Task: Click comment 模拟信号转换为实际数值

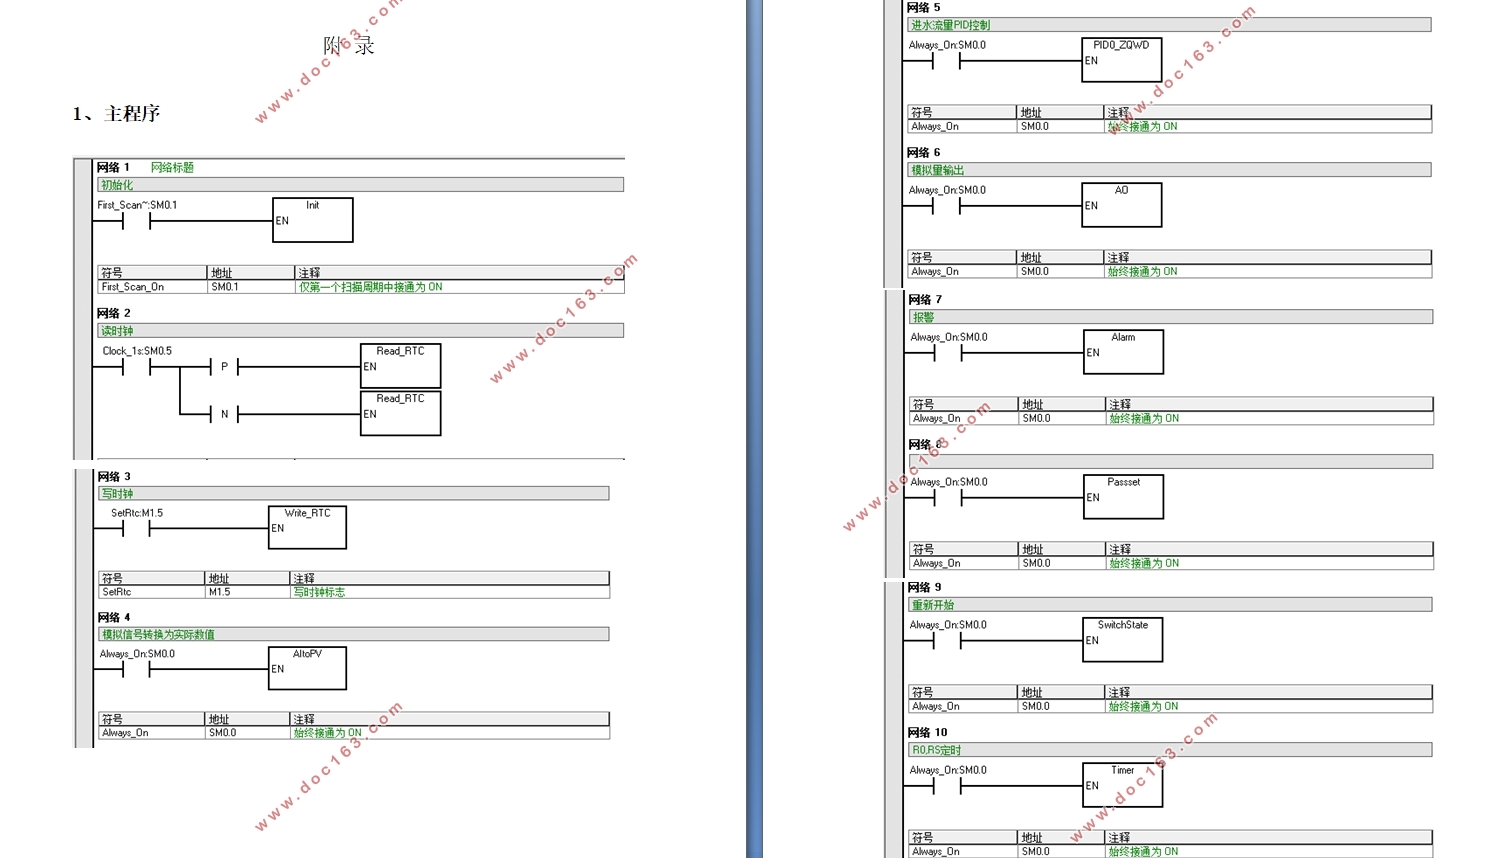Action: (158, 635)
